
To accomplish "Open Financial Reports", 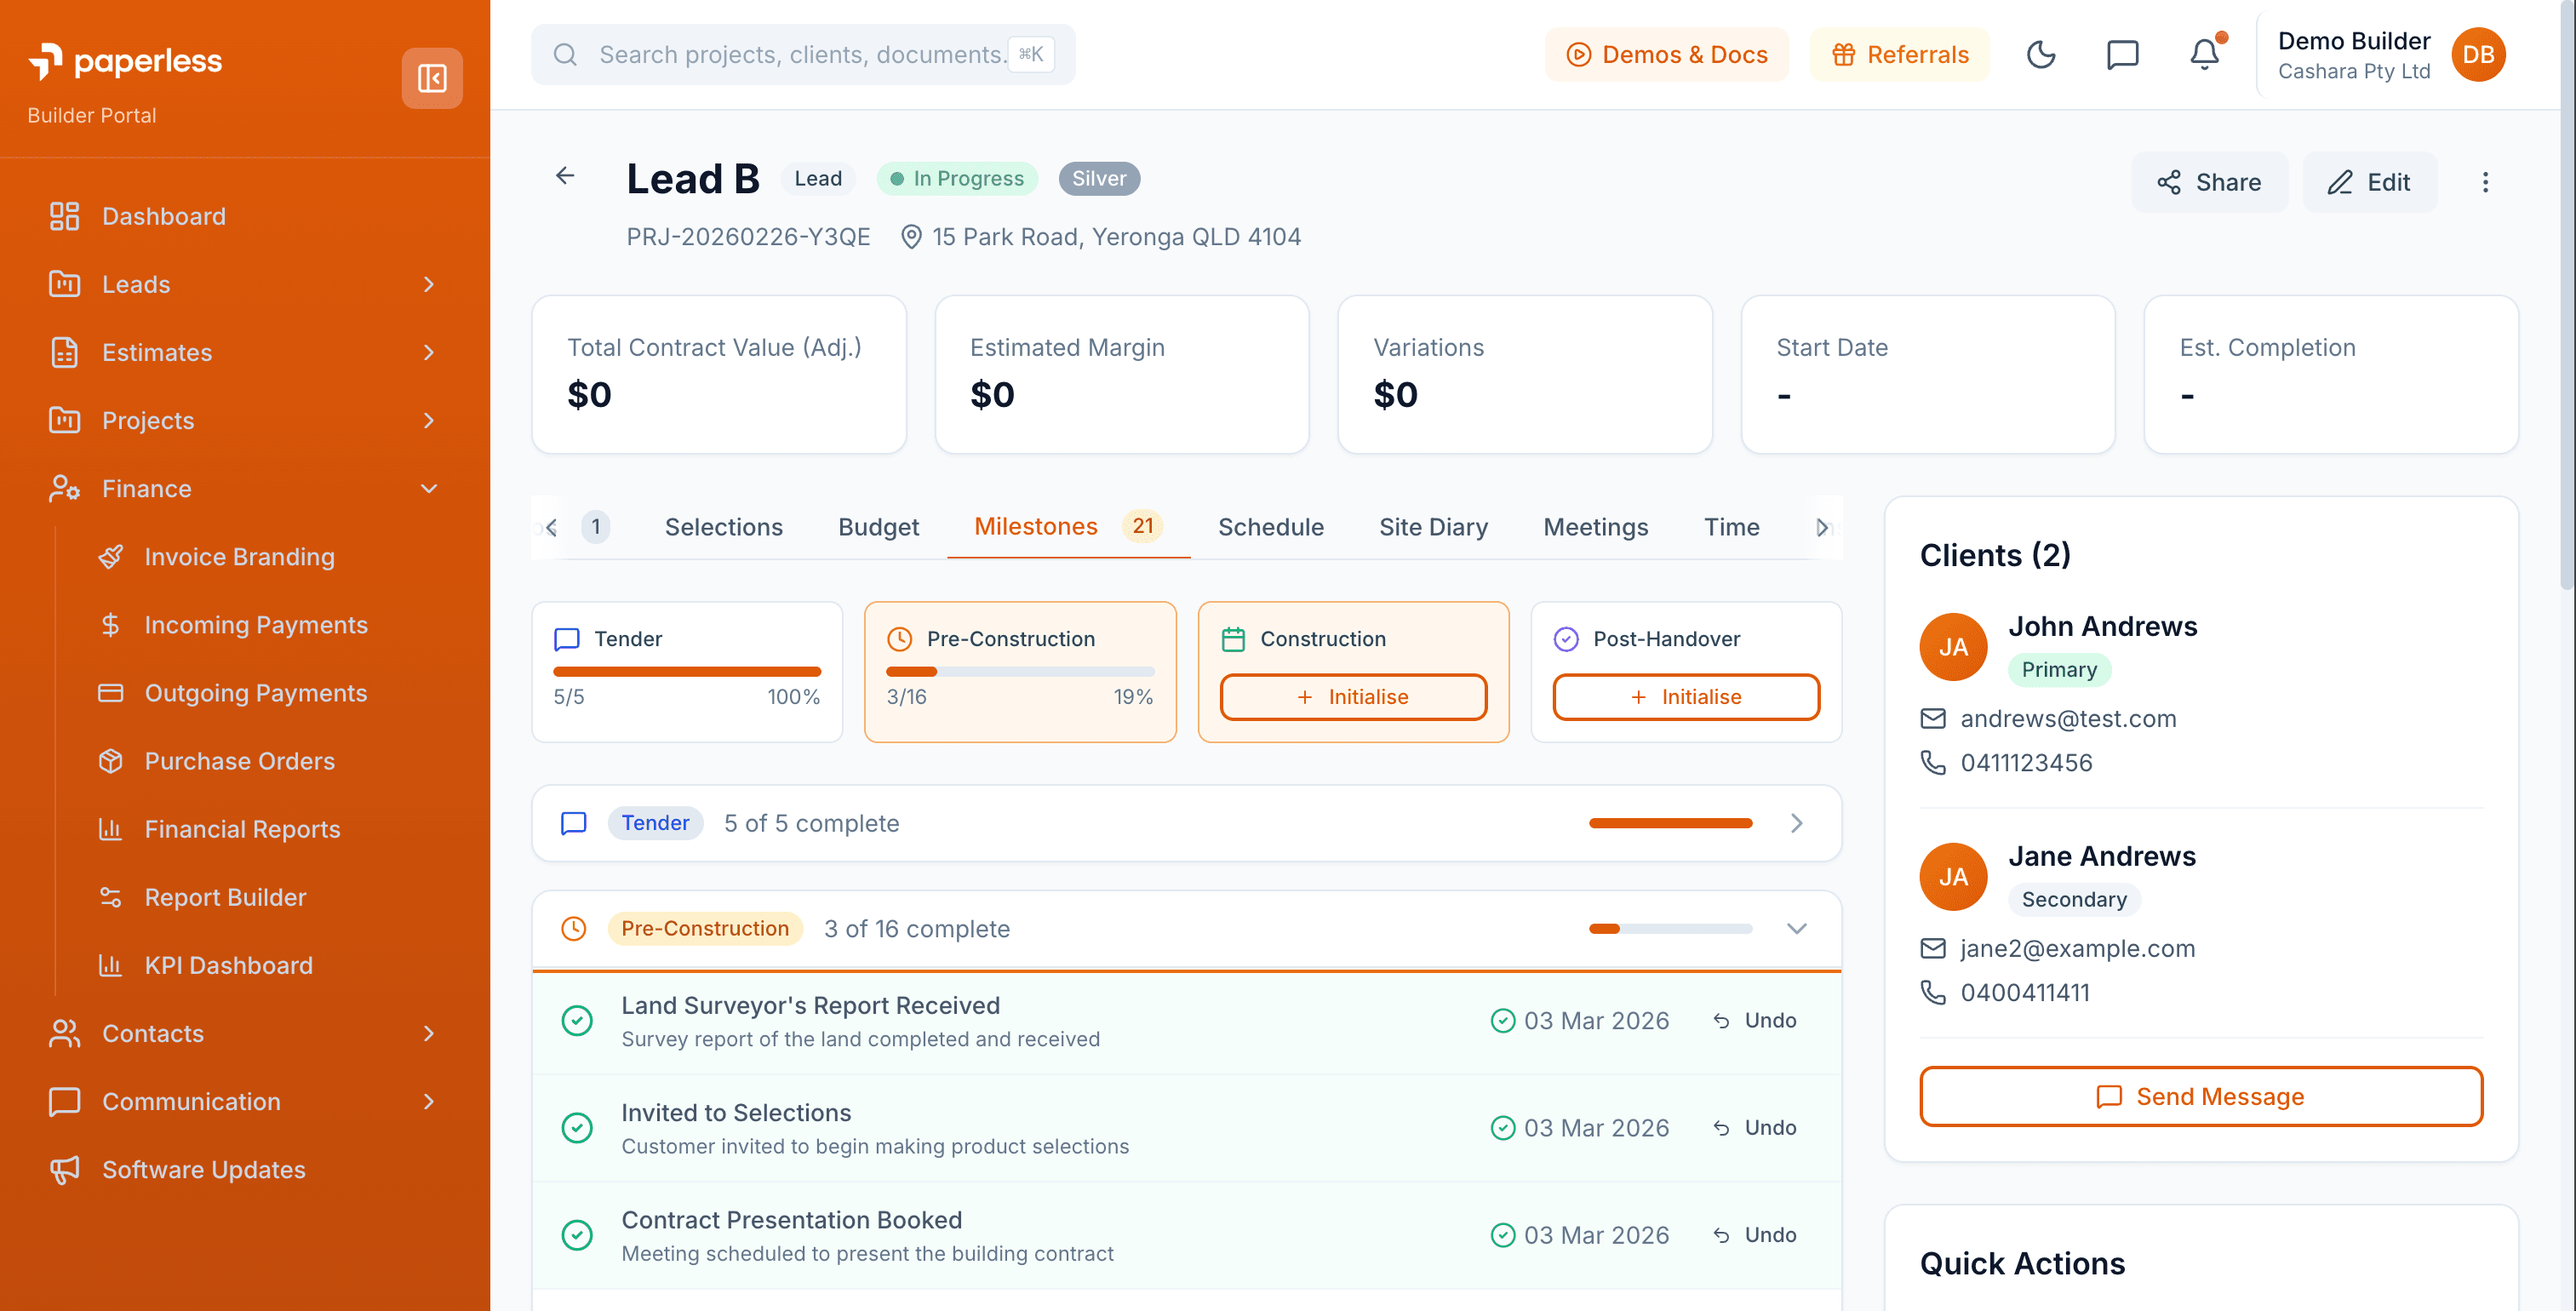I will [243, 829].
